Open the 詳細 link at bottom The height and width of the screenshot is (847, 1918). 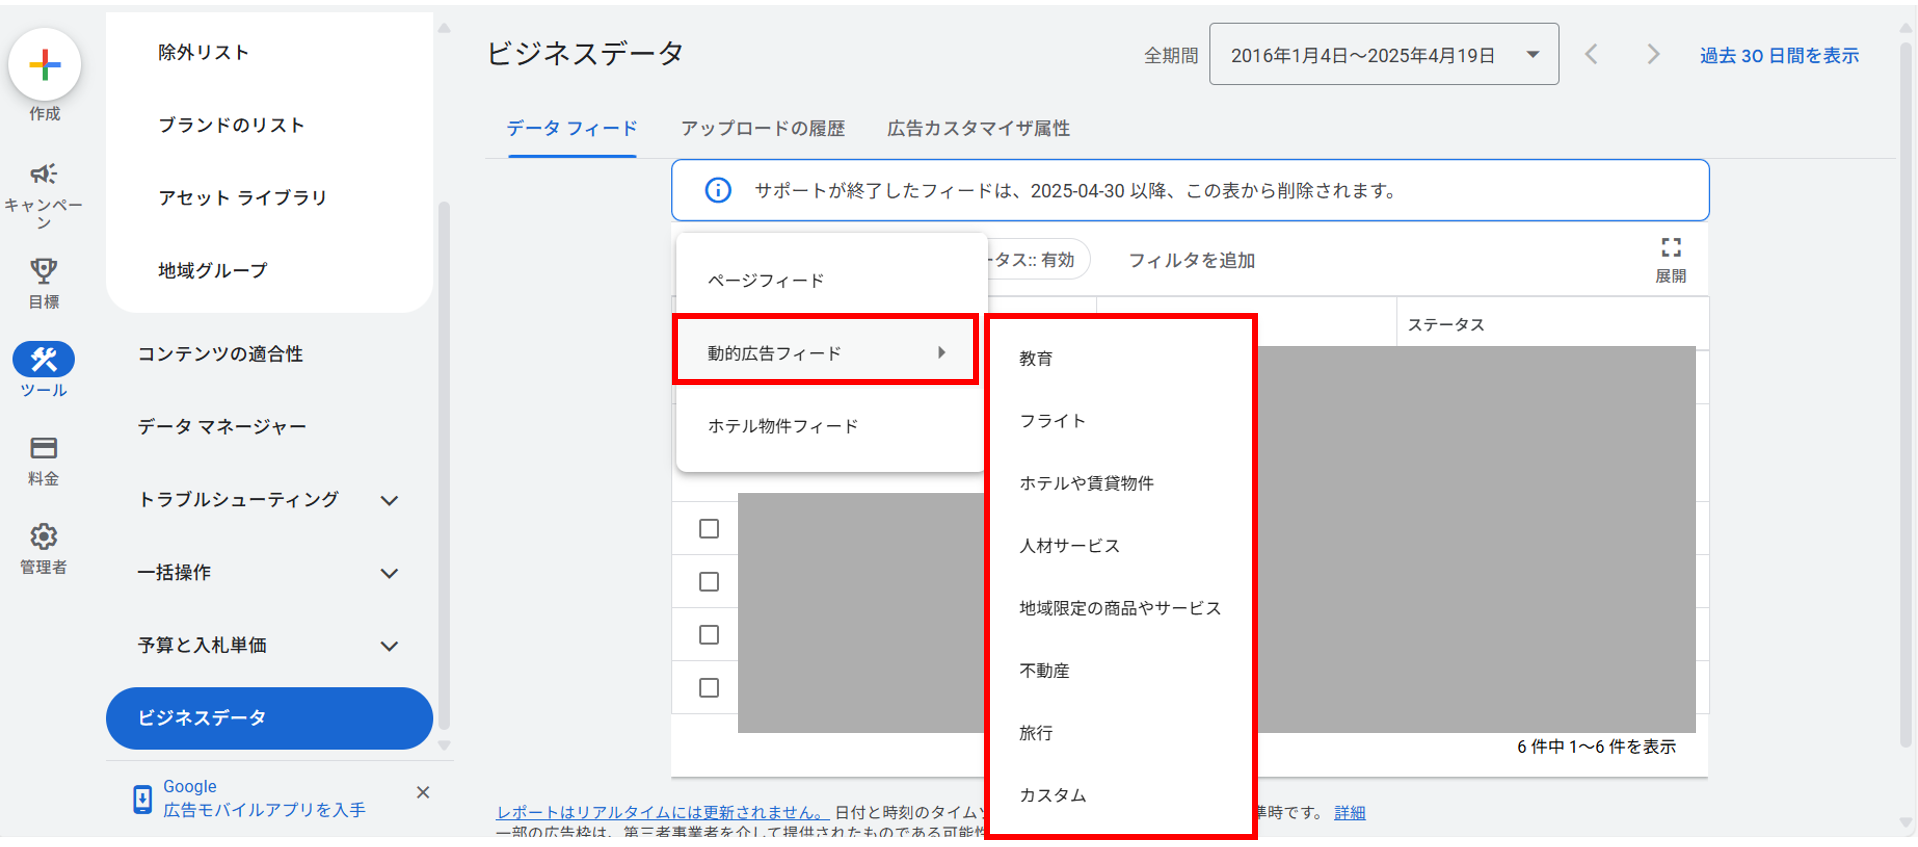1349,812
